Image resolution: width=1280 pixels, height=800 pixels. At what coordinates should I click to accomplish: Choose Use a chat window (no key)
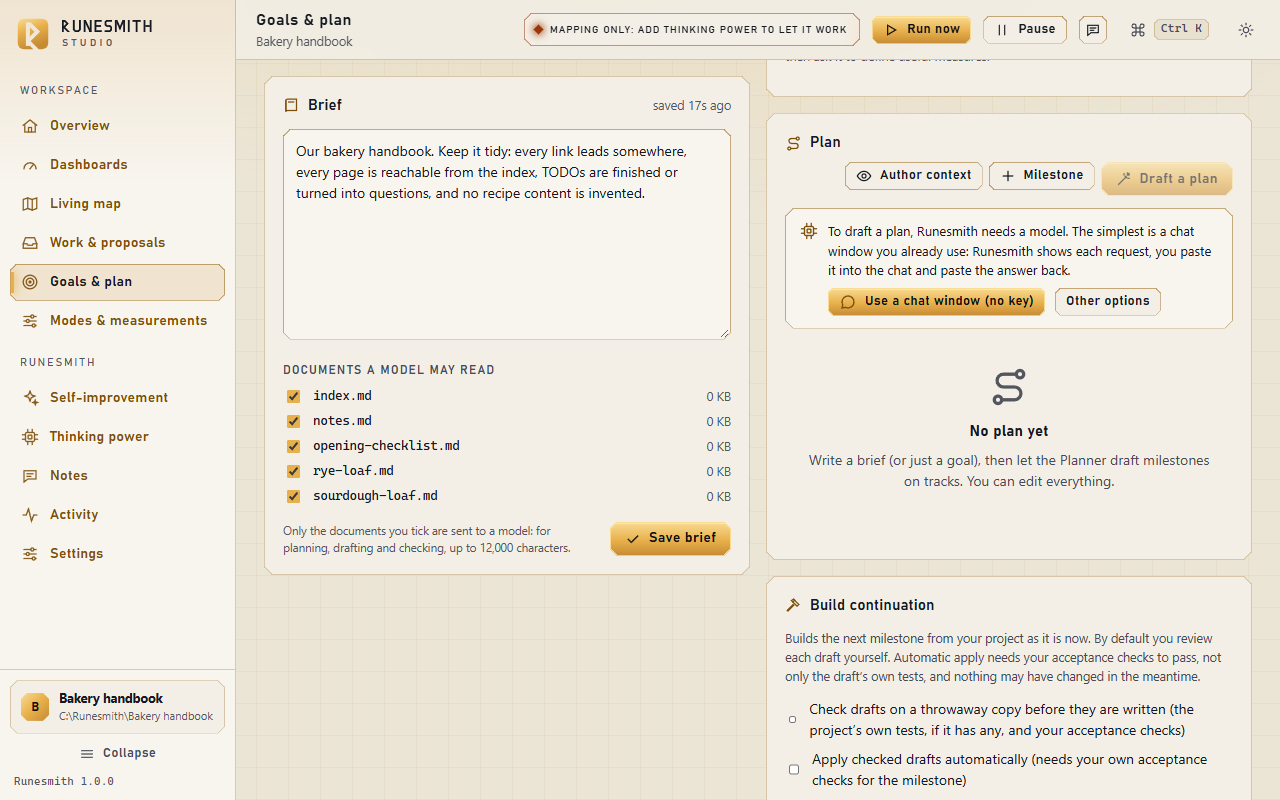[936, 302]
